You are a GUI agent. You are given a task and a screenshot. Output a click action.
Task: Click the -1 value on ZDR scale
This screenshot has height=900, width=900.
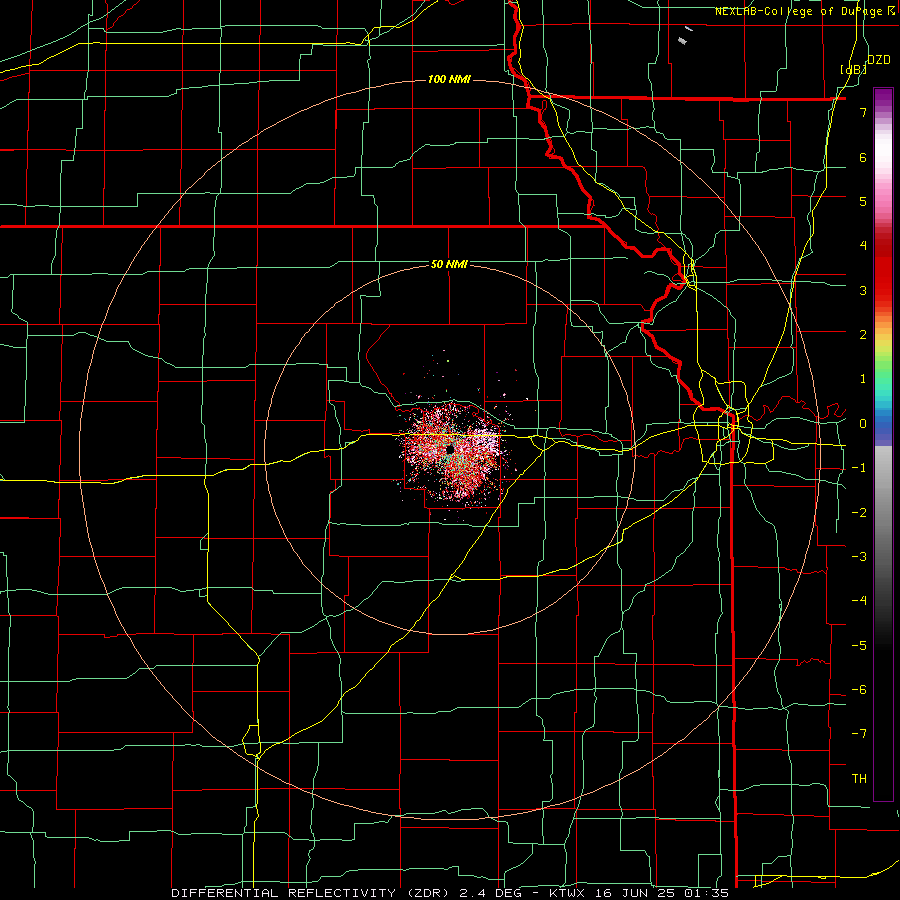(859, 468)
